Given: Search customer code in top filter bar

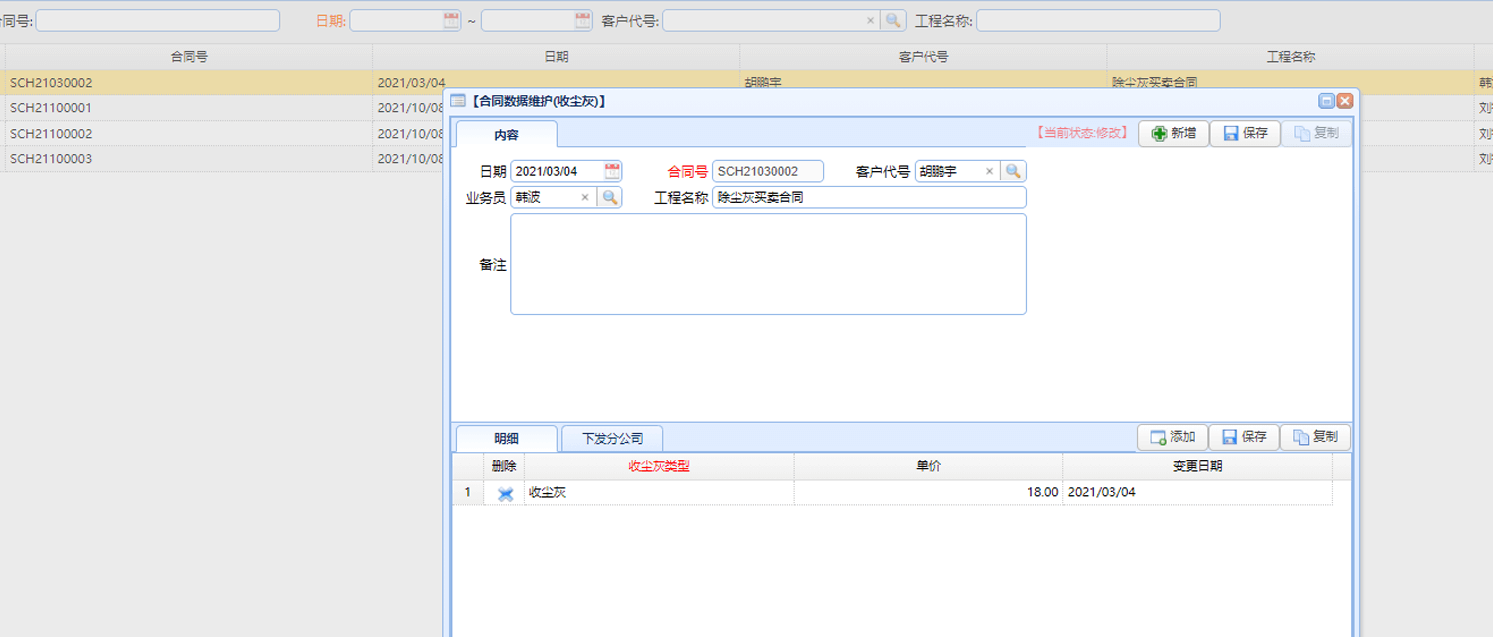Looking at the screenshot, I should click(x=893, y=20).
